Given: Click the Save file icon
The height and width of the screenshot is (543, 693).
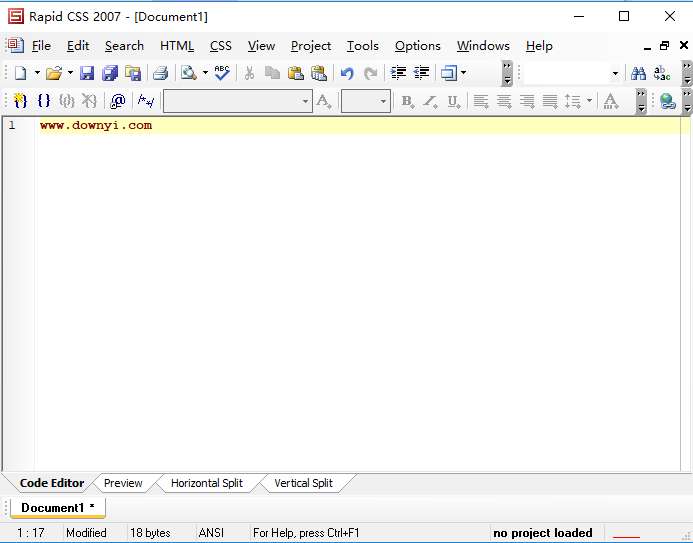Looking at the screenshot, I should pyautogui.click(x=87, y=73).
